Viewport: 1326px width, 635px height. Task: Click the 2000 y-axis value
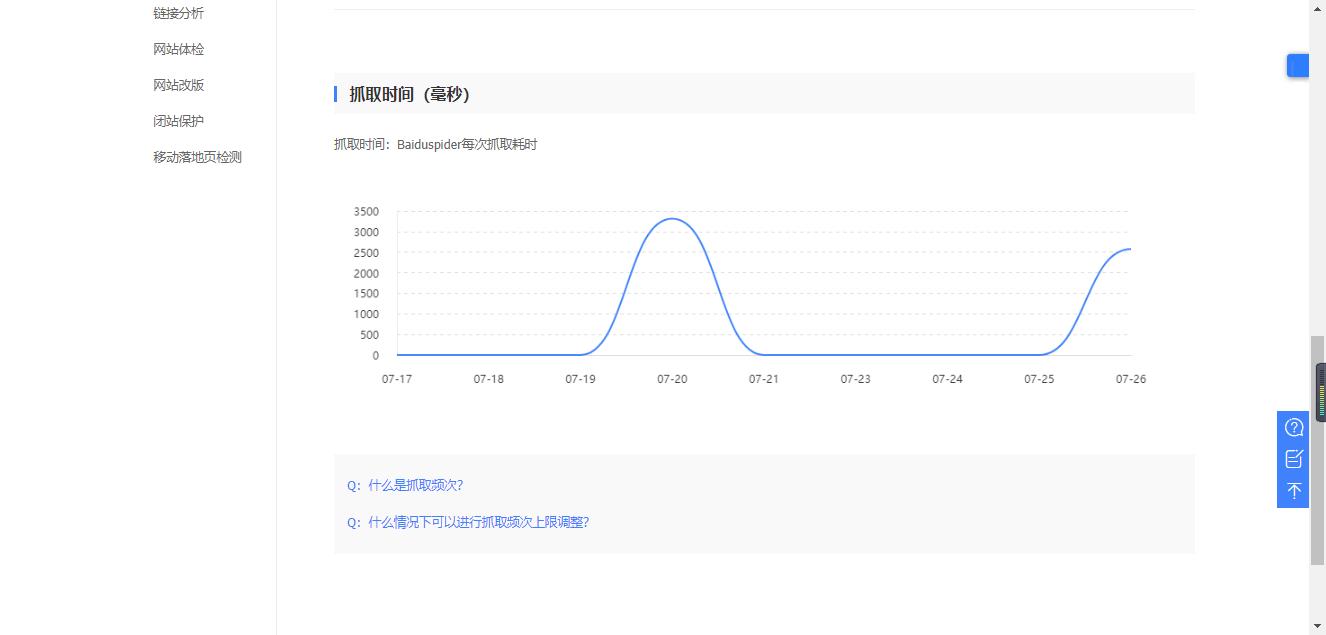pos(366,273)
